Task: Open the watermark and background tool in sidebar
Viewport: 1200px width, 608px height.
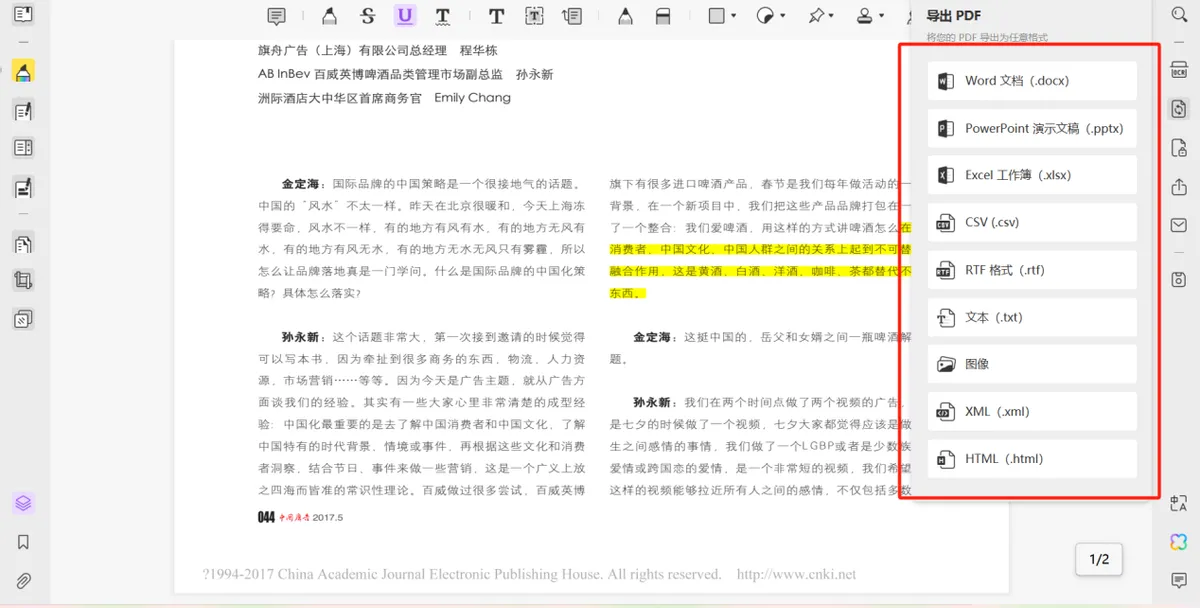Action: [23, 319]
